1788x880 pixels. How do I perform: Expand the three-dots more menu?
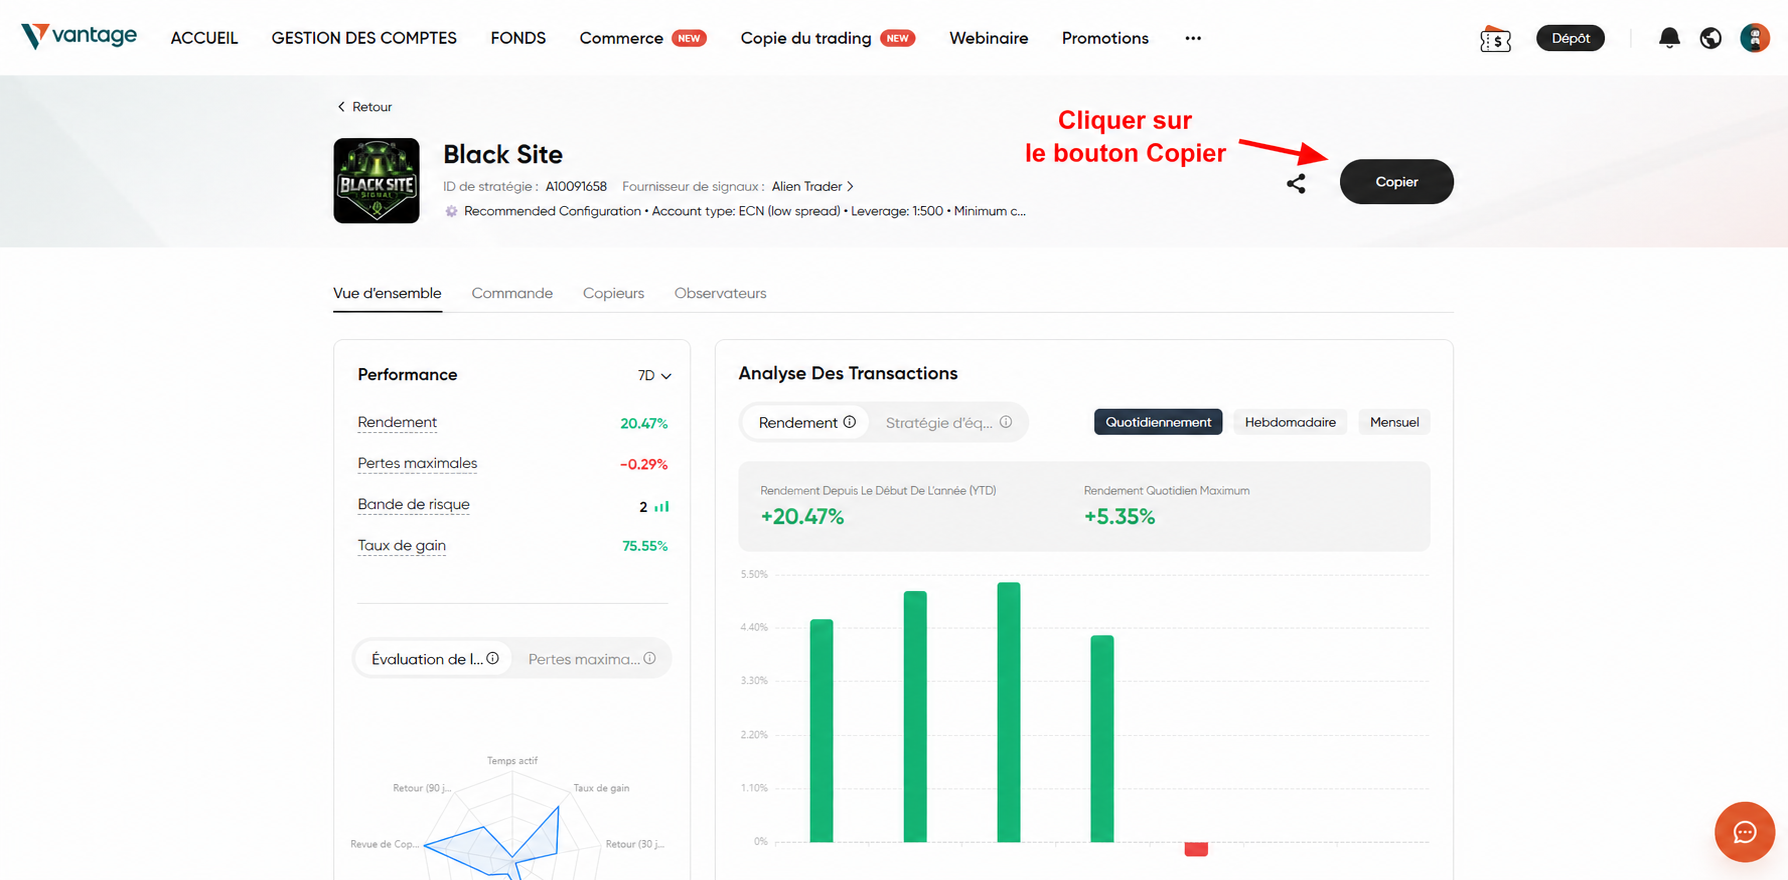1192,38
